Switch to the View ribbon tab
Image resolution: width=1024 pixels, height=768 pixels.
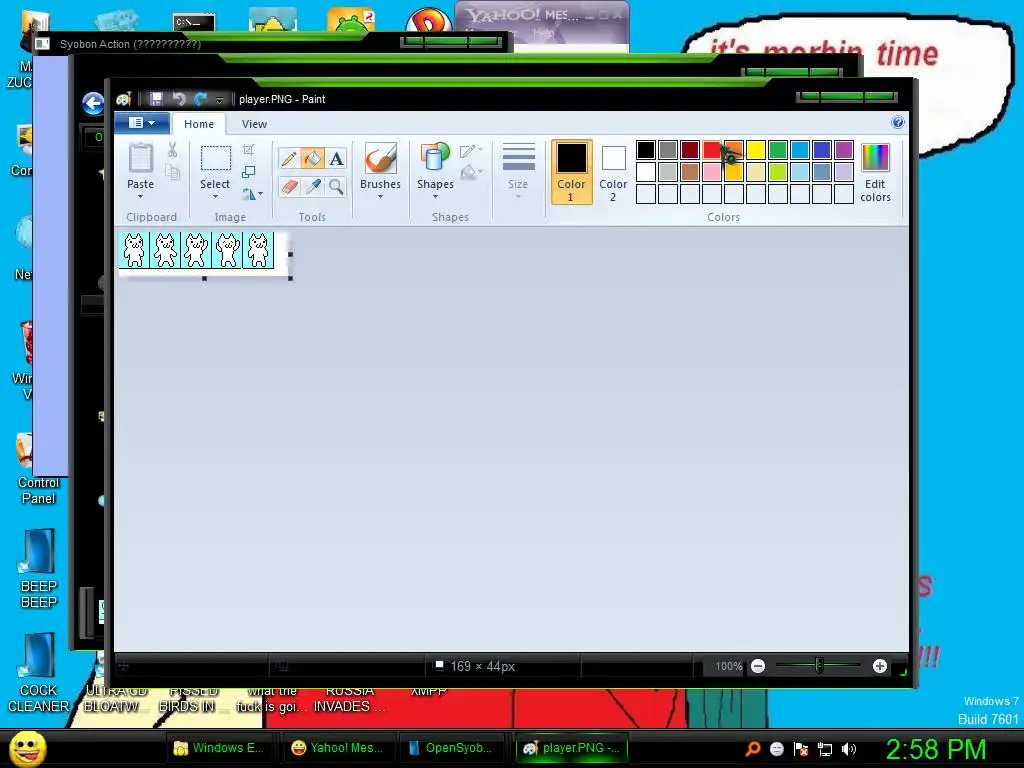click(254, 124)
